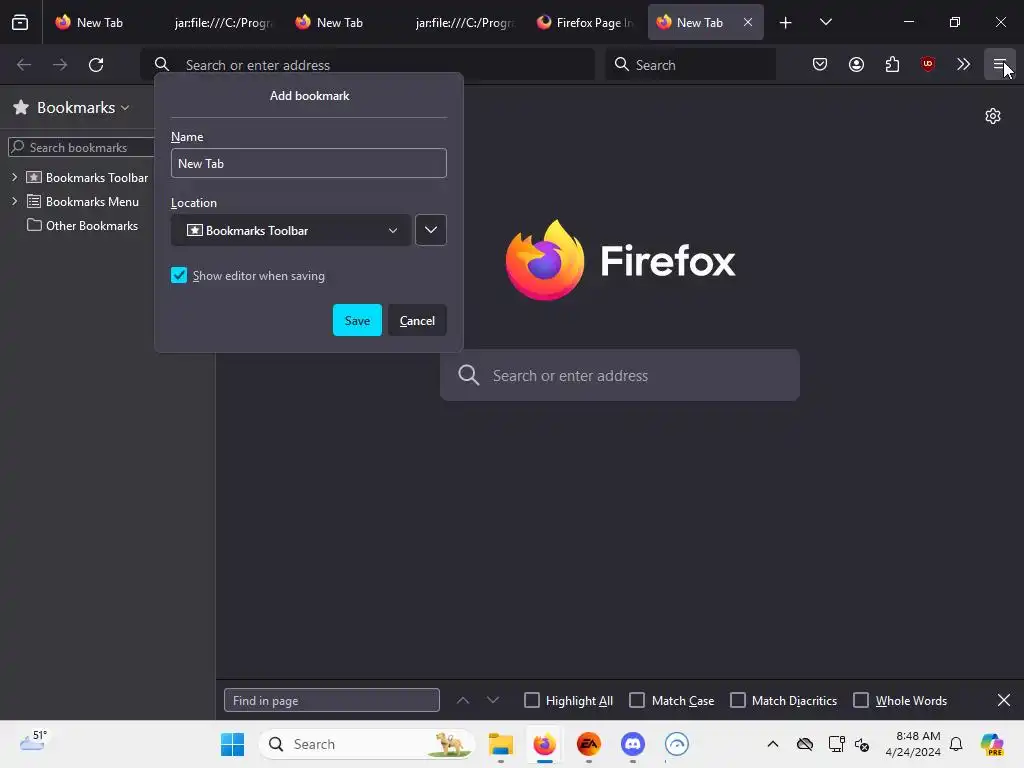Open a new tab with plus button
Screen dimensions: 1024x768
[x=786, y=23]
